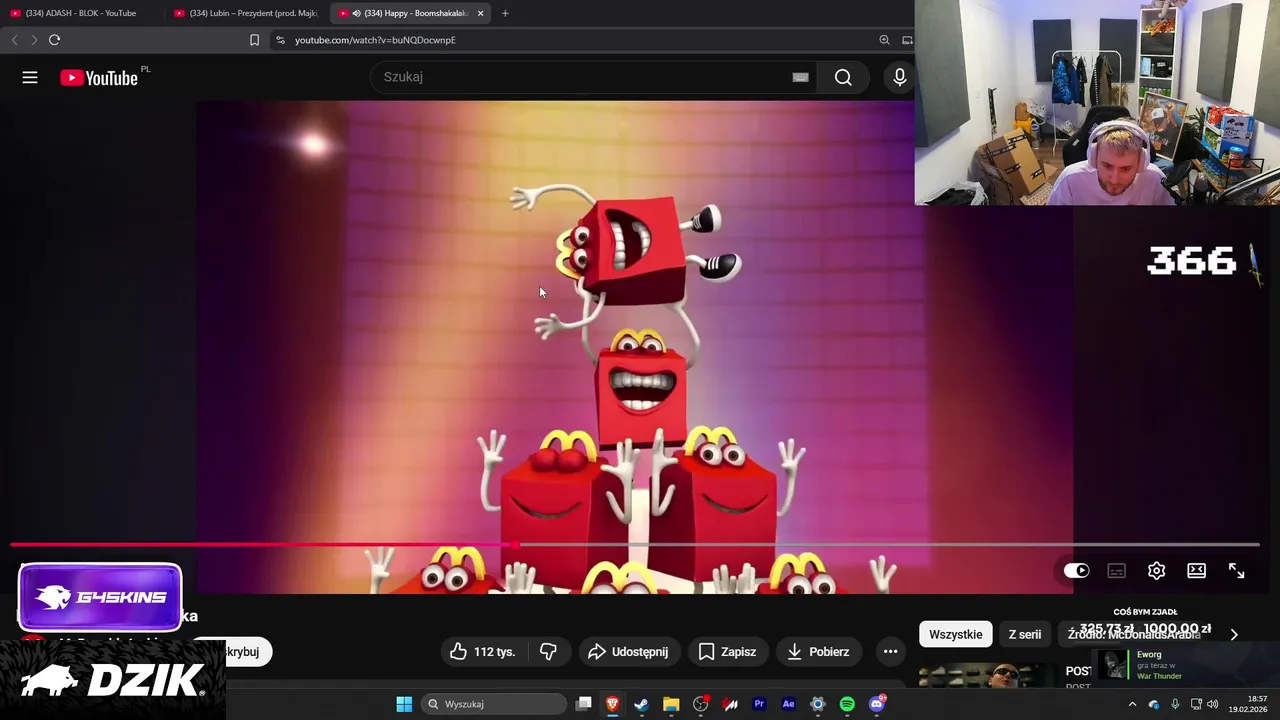The image size is (1280, 720).
Task: Open player settings gear
Action: pos(1156,571)
